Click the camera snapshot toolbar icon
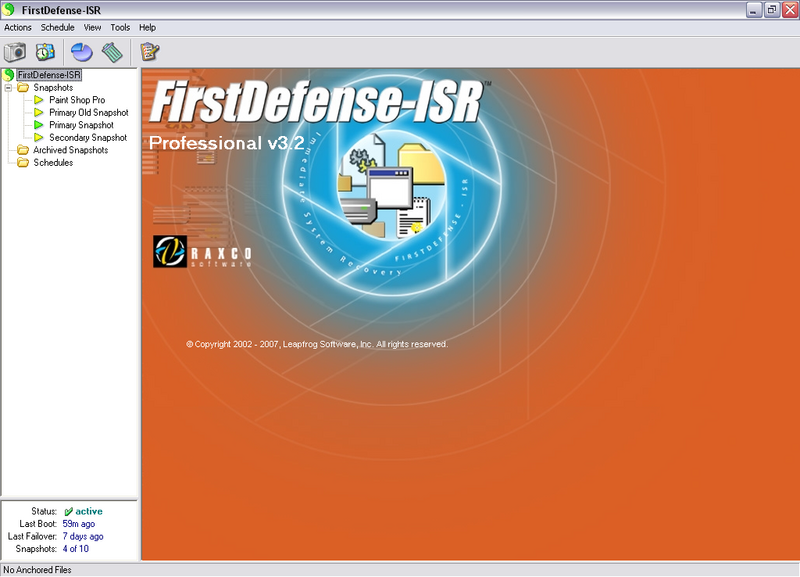 15,52
